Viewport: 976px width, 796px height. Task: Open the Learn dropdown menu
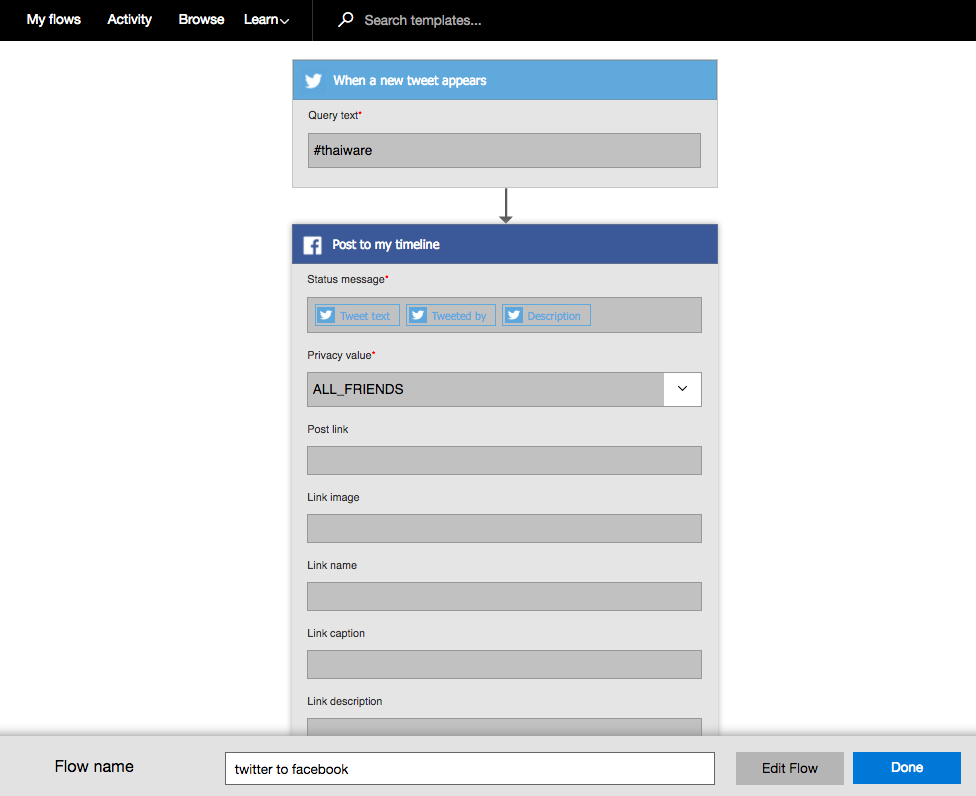point(266,20)
